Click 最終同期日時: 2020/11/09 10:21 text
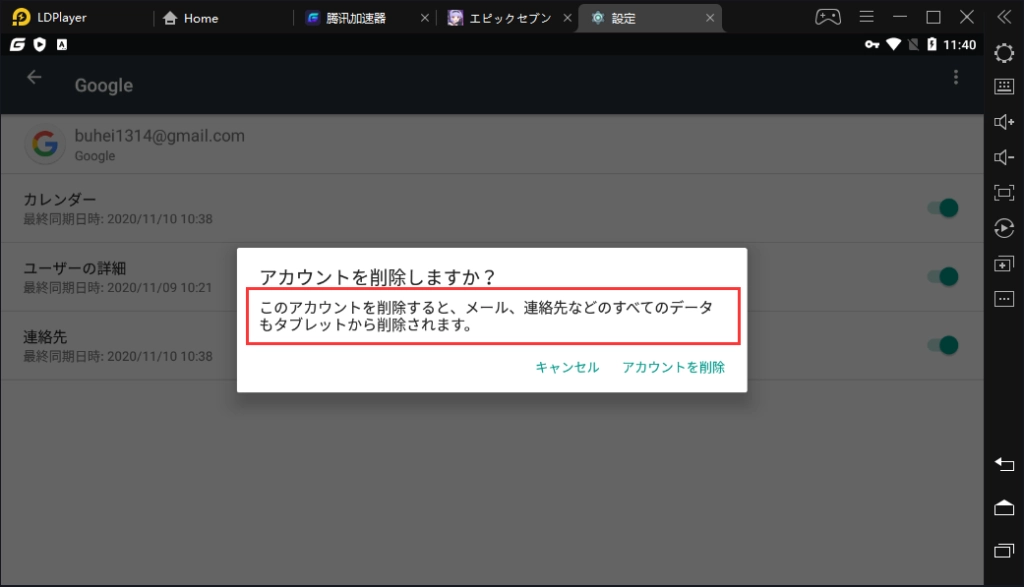 coord(118,287)
